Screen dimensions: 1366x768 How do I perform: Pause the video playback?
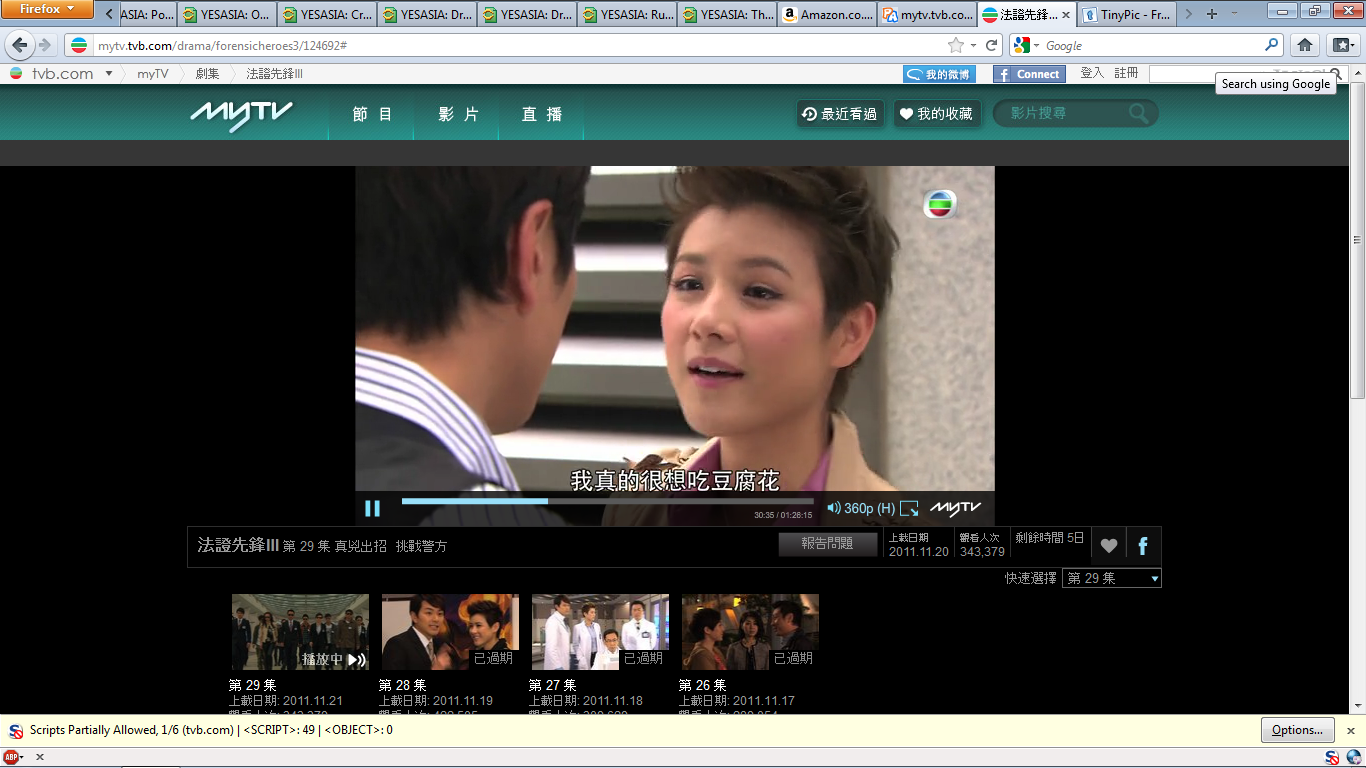tap(372, 508)
